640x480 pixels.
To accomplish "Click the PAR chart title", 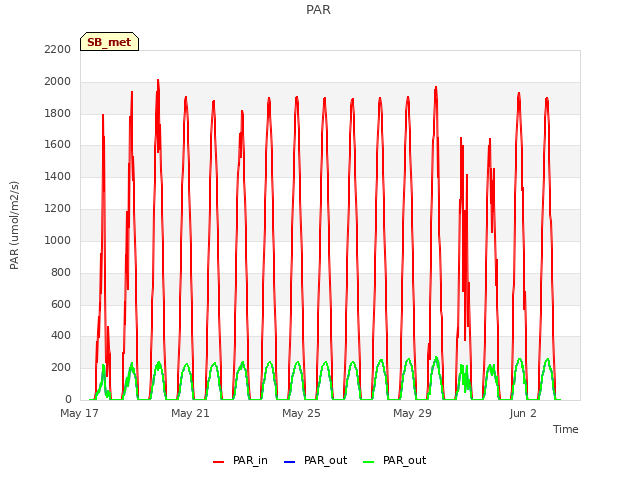I will [318, 9].
